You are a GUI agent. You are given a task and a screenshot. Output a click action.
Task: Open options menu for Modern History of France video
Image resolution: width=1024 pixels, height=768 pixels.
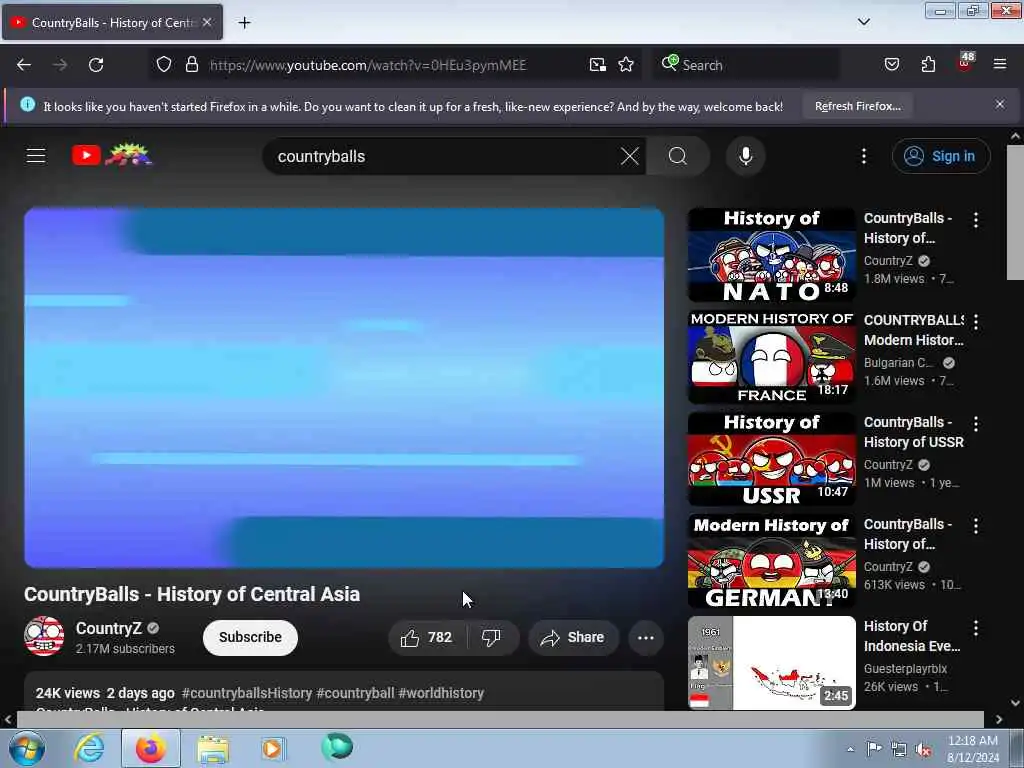tap(976, 322)
